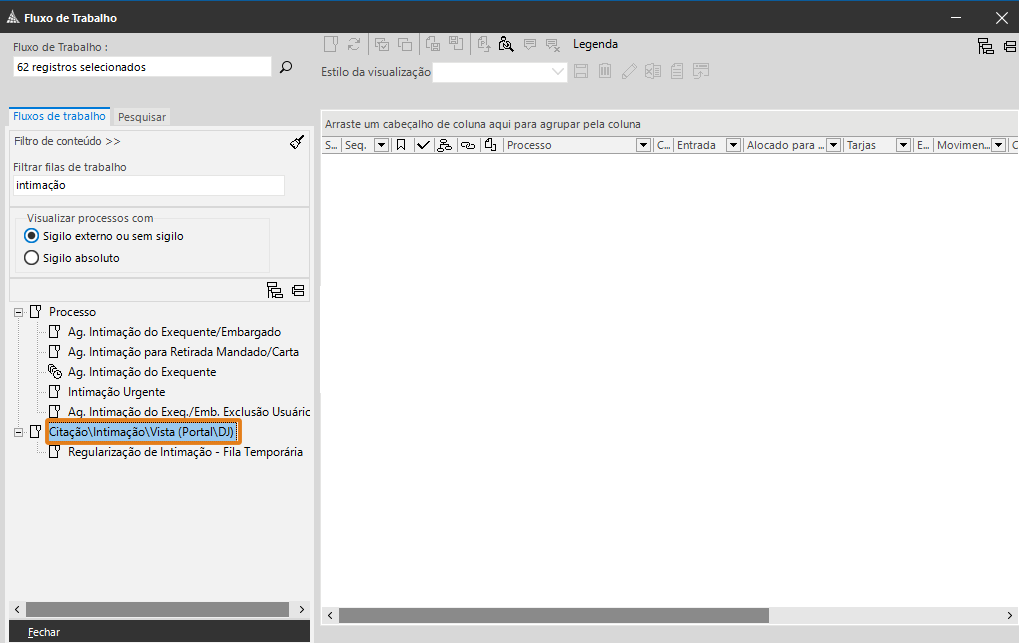Click the person with magnifier toolbar icon
This screenshot has width=1019, height=643.
pyautogui.click(x=506, y=44)
